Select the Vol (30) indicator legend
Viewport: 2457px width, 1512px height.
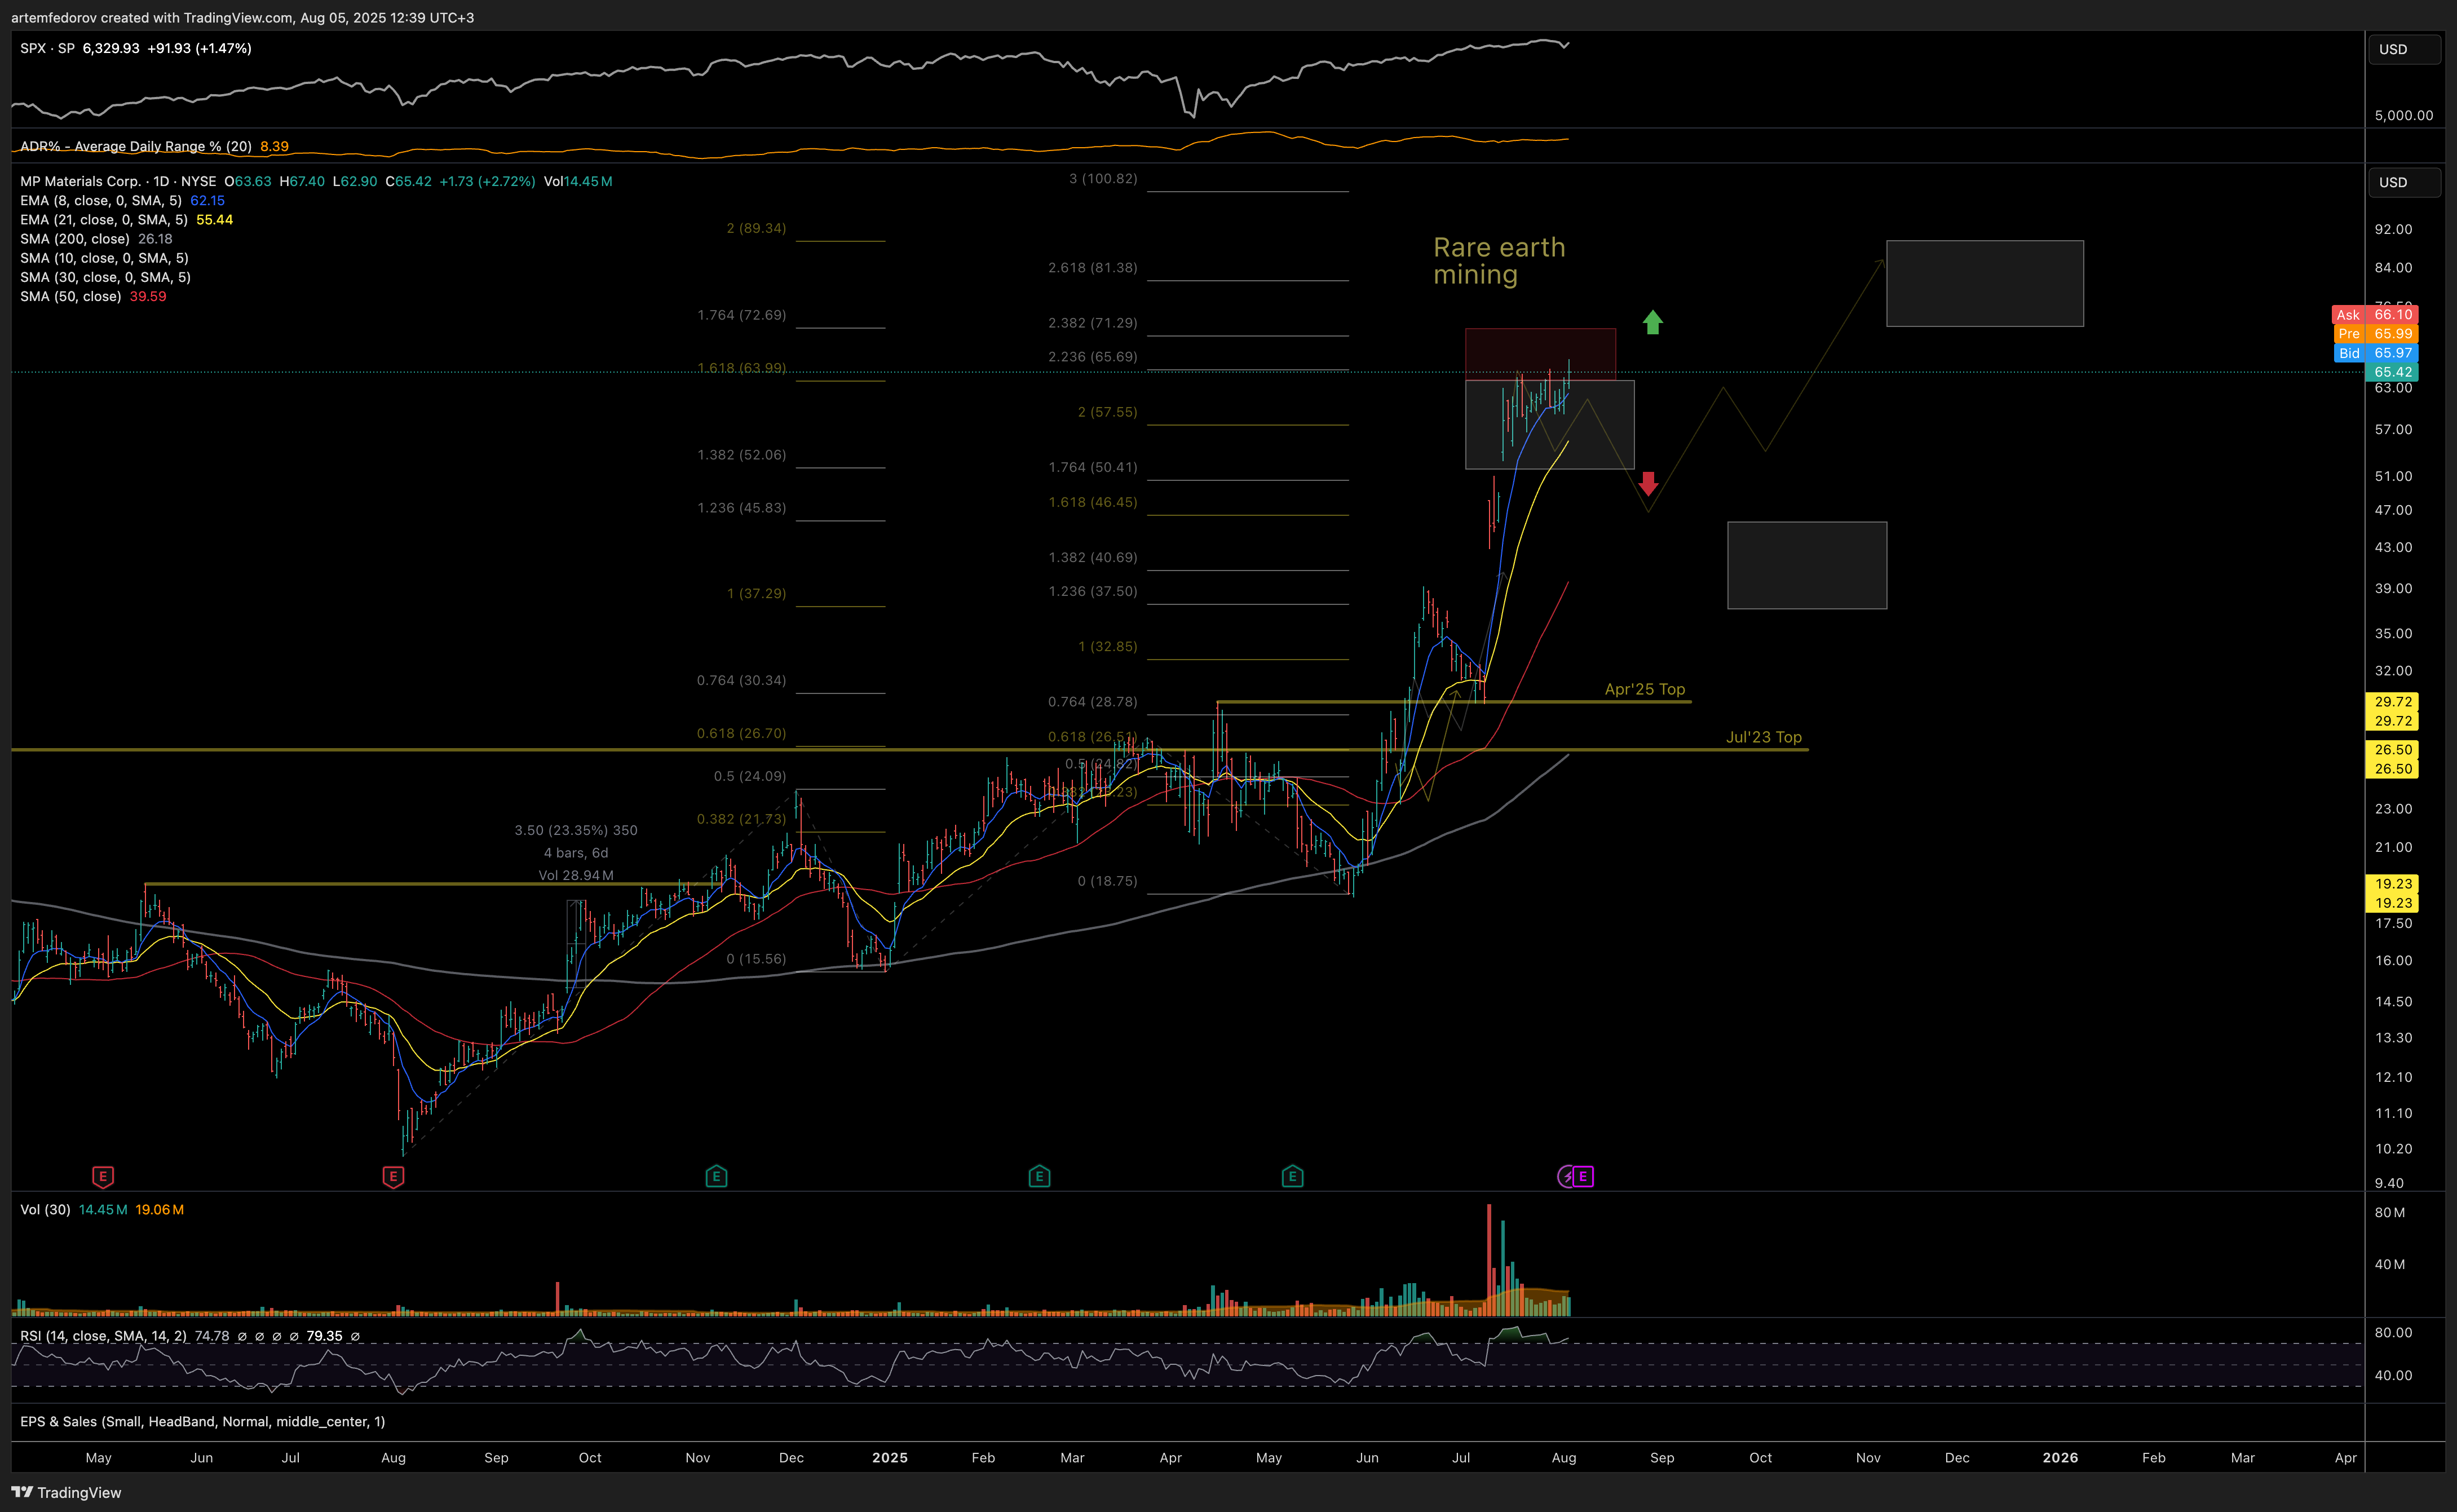coord(45,1209)
